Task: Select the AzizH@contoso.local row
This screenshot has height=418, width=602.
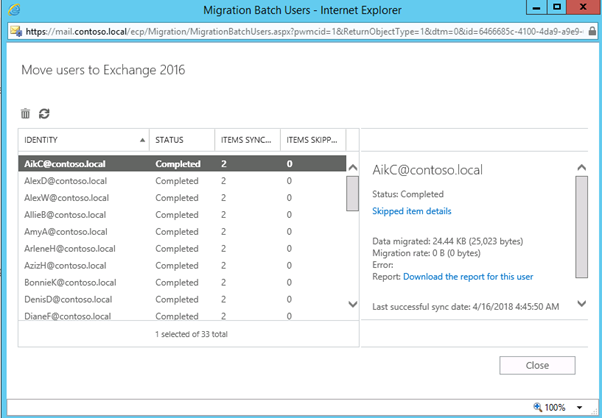Action: 182,265
